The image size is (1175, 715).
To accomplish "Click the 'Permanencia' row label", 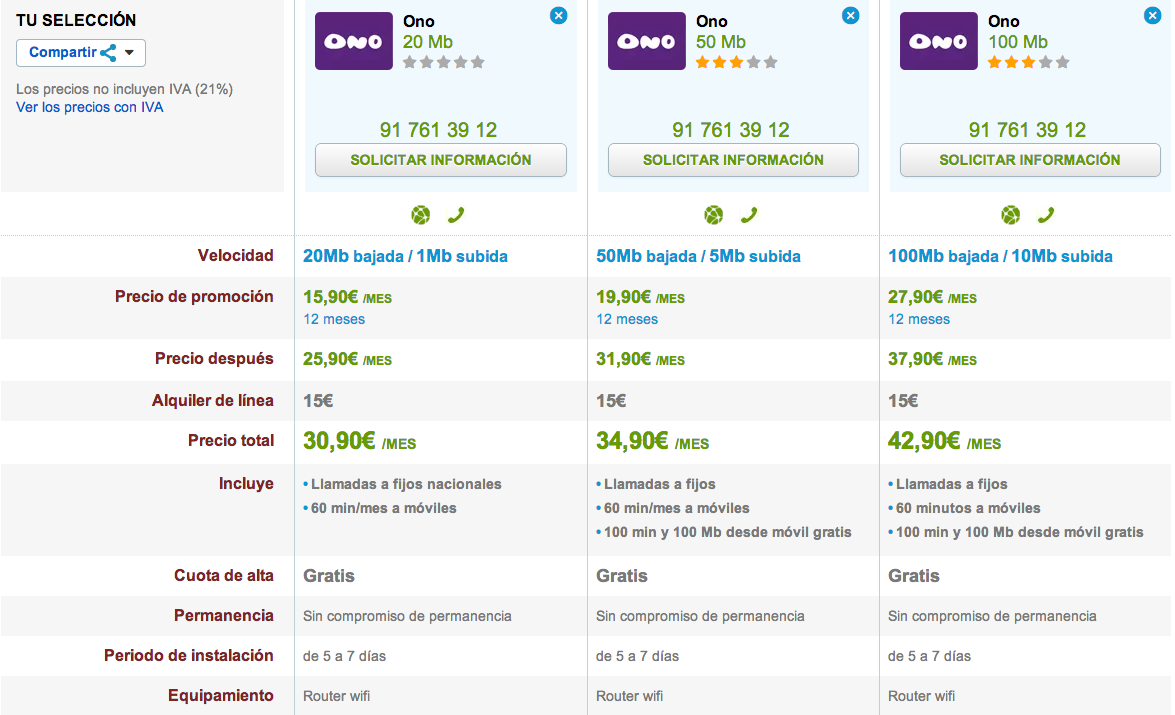I will pyautogui.click(x=224, y=616).
